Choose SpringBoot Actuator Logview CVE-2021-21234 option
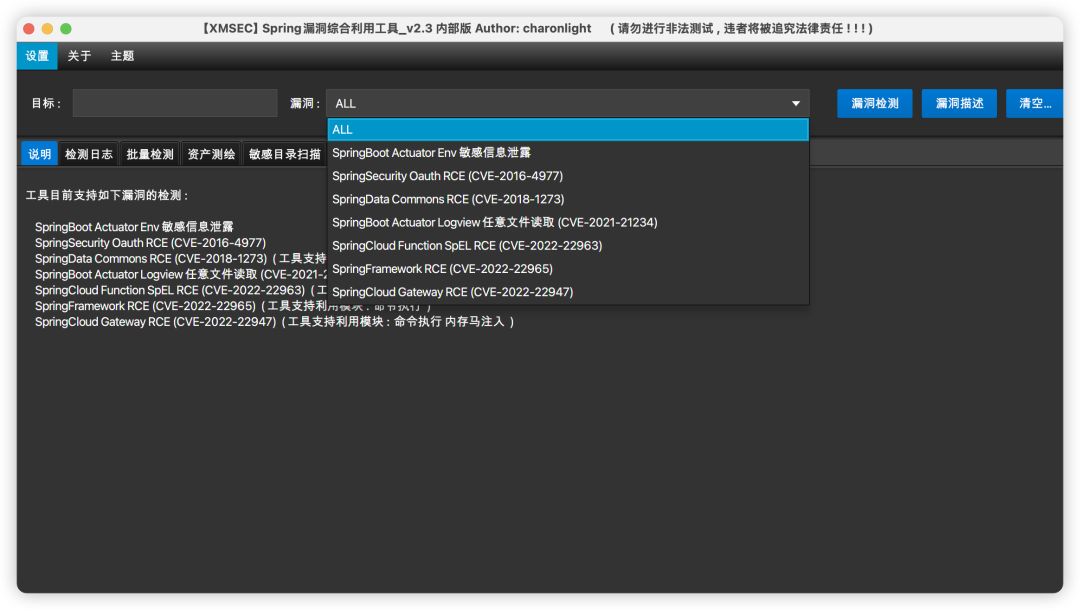Screen dimensions: 1080x610 pyautogui.click(x=568, y=222)
